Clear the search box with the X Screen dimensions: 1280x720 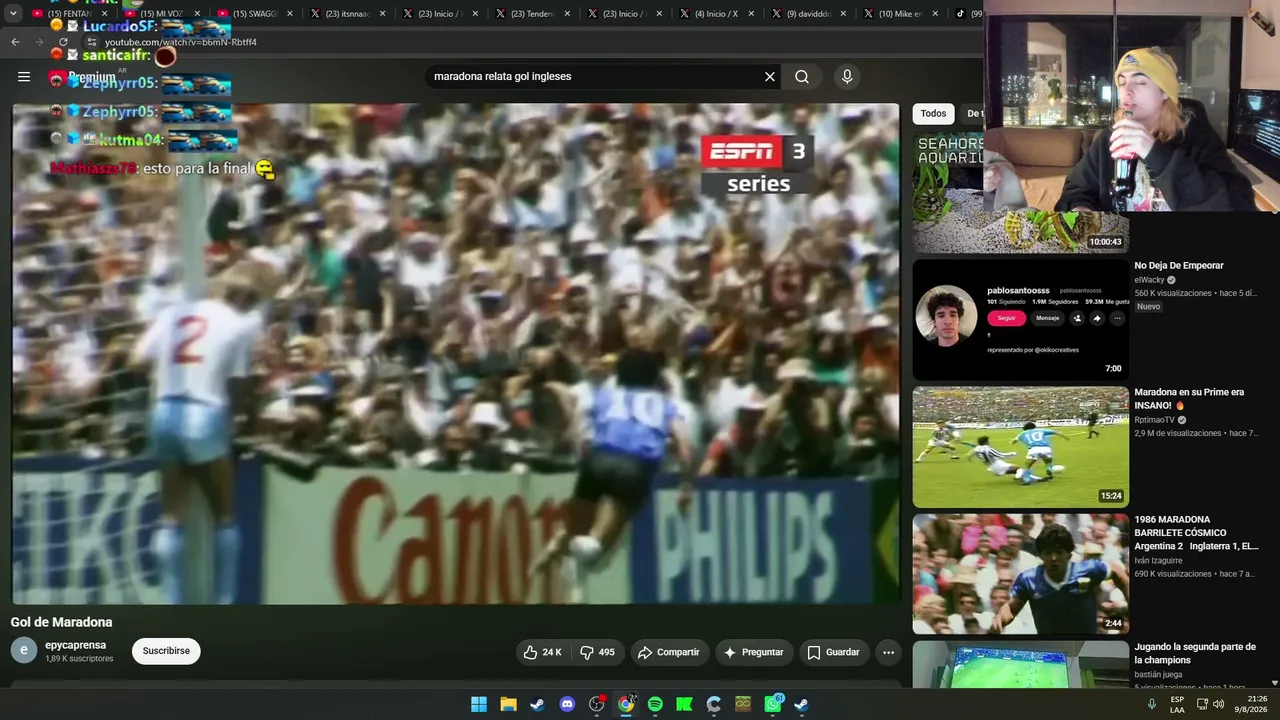770,77
